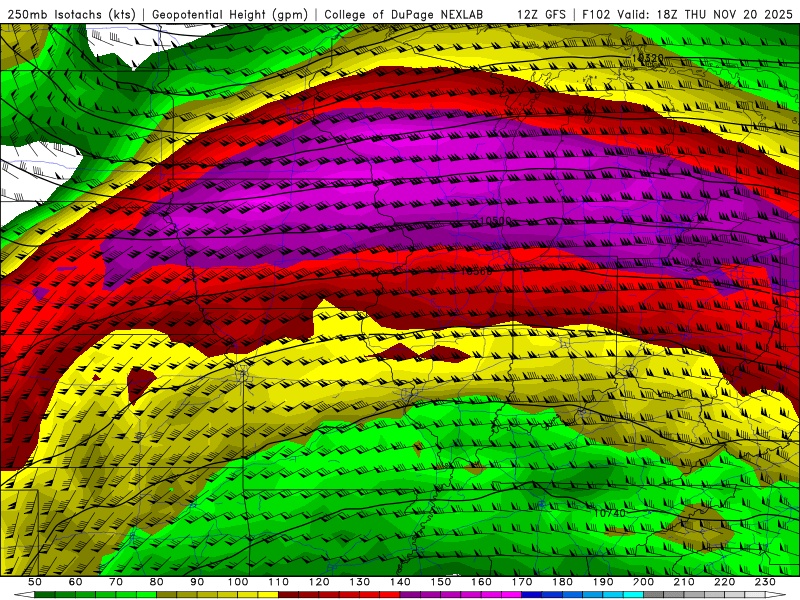Click the 220 knot legend value
The image size is (800, 600).
[x=724, y=582]
